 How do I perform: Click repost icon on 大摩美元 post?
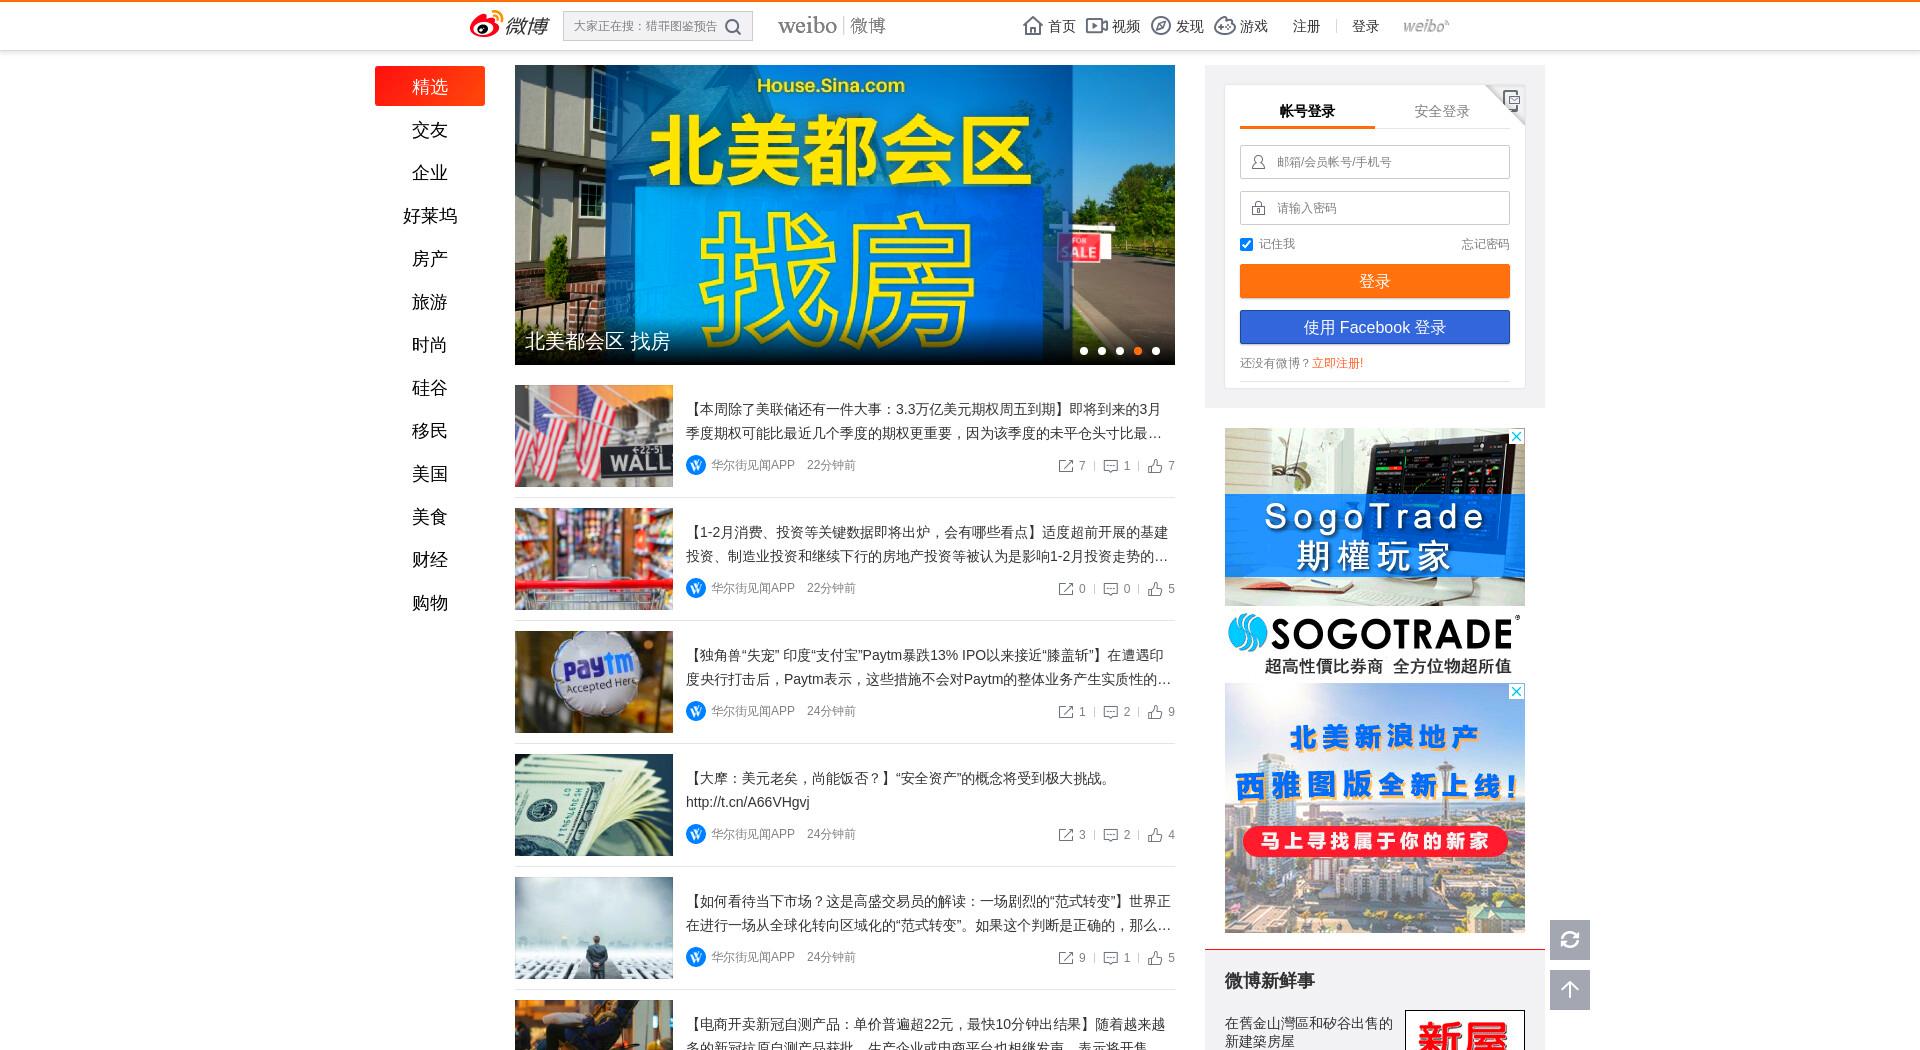tap(1066, 835)
